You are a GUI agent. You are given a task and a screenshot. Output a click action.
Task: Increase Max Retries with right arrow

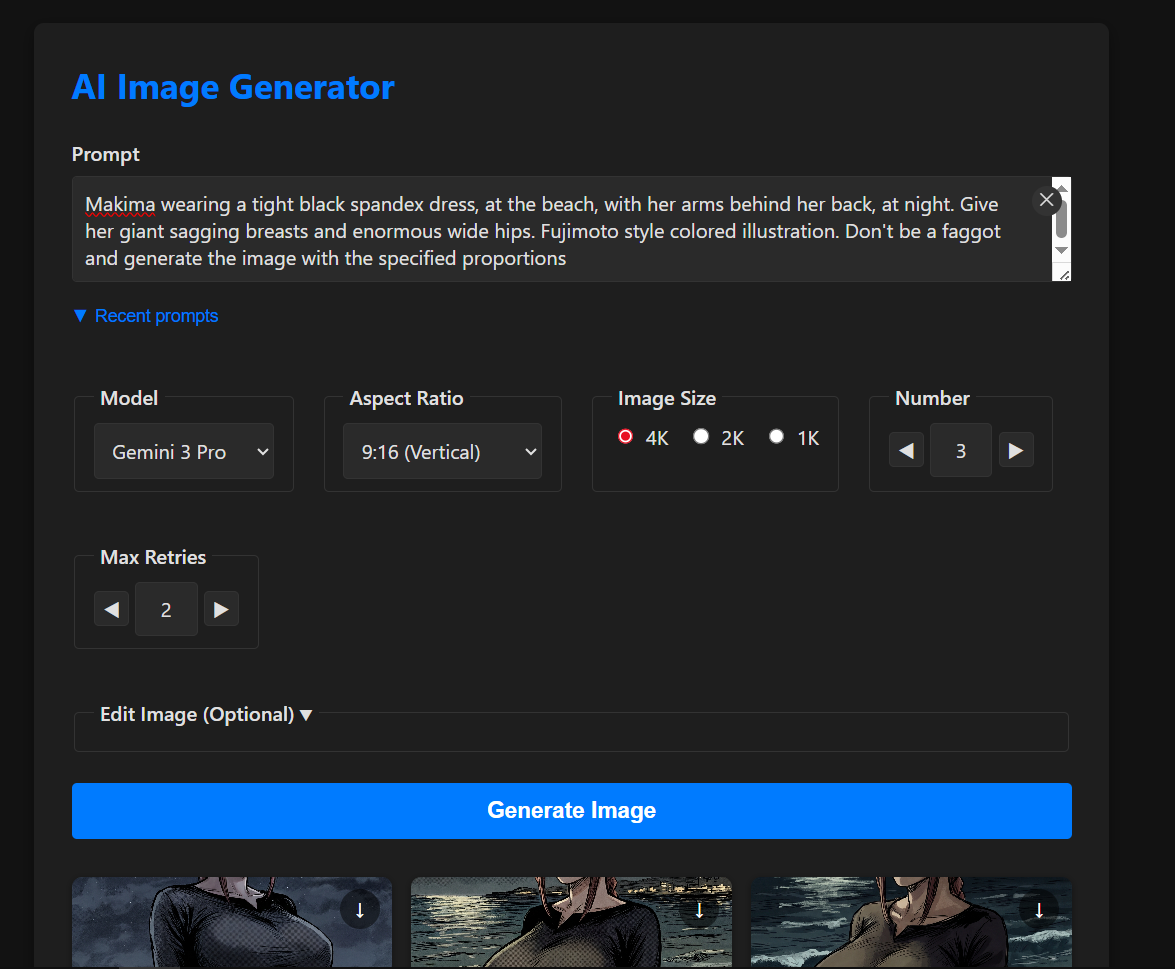coord(221,609)
